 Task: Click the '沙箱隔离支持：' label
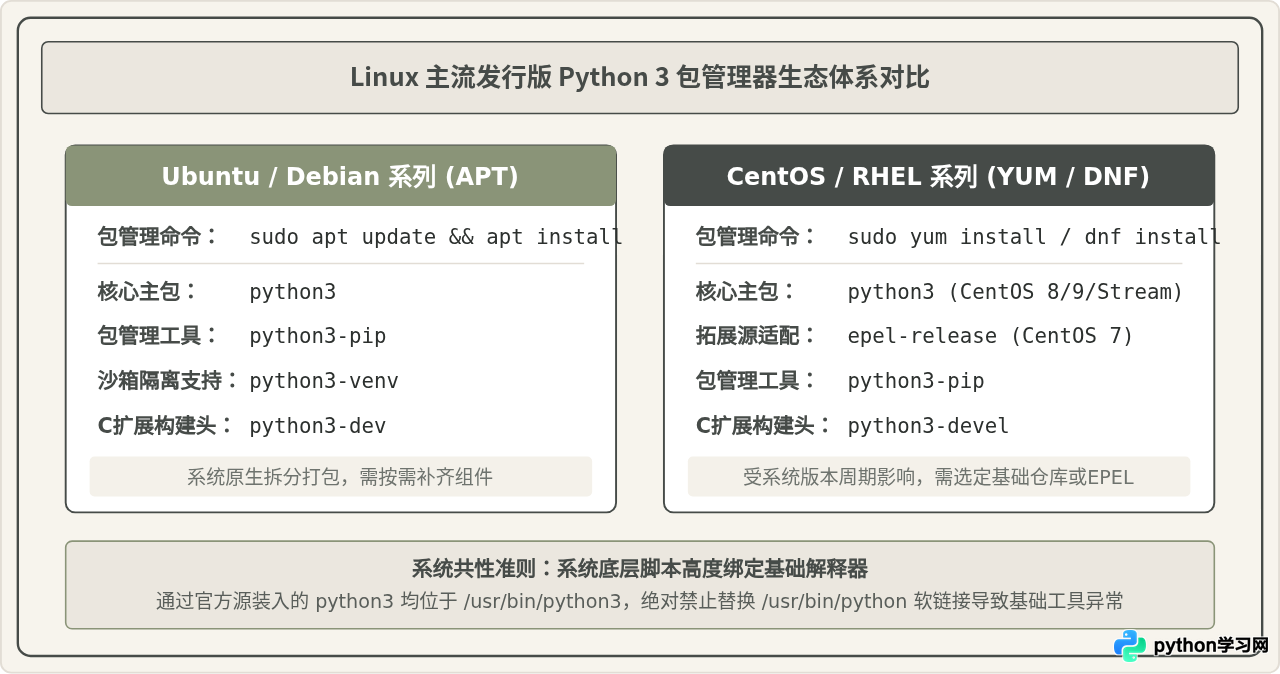point(169,381)
